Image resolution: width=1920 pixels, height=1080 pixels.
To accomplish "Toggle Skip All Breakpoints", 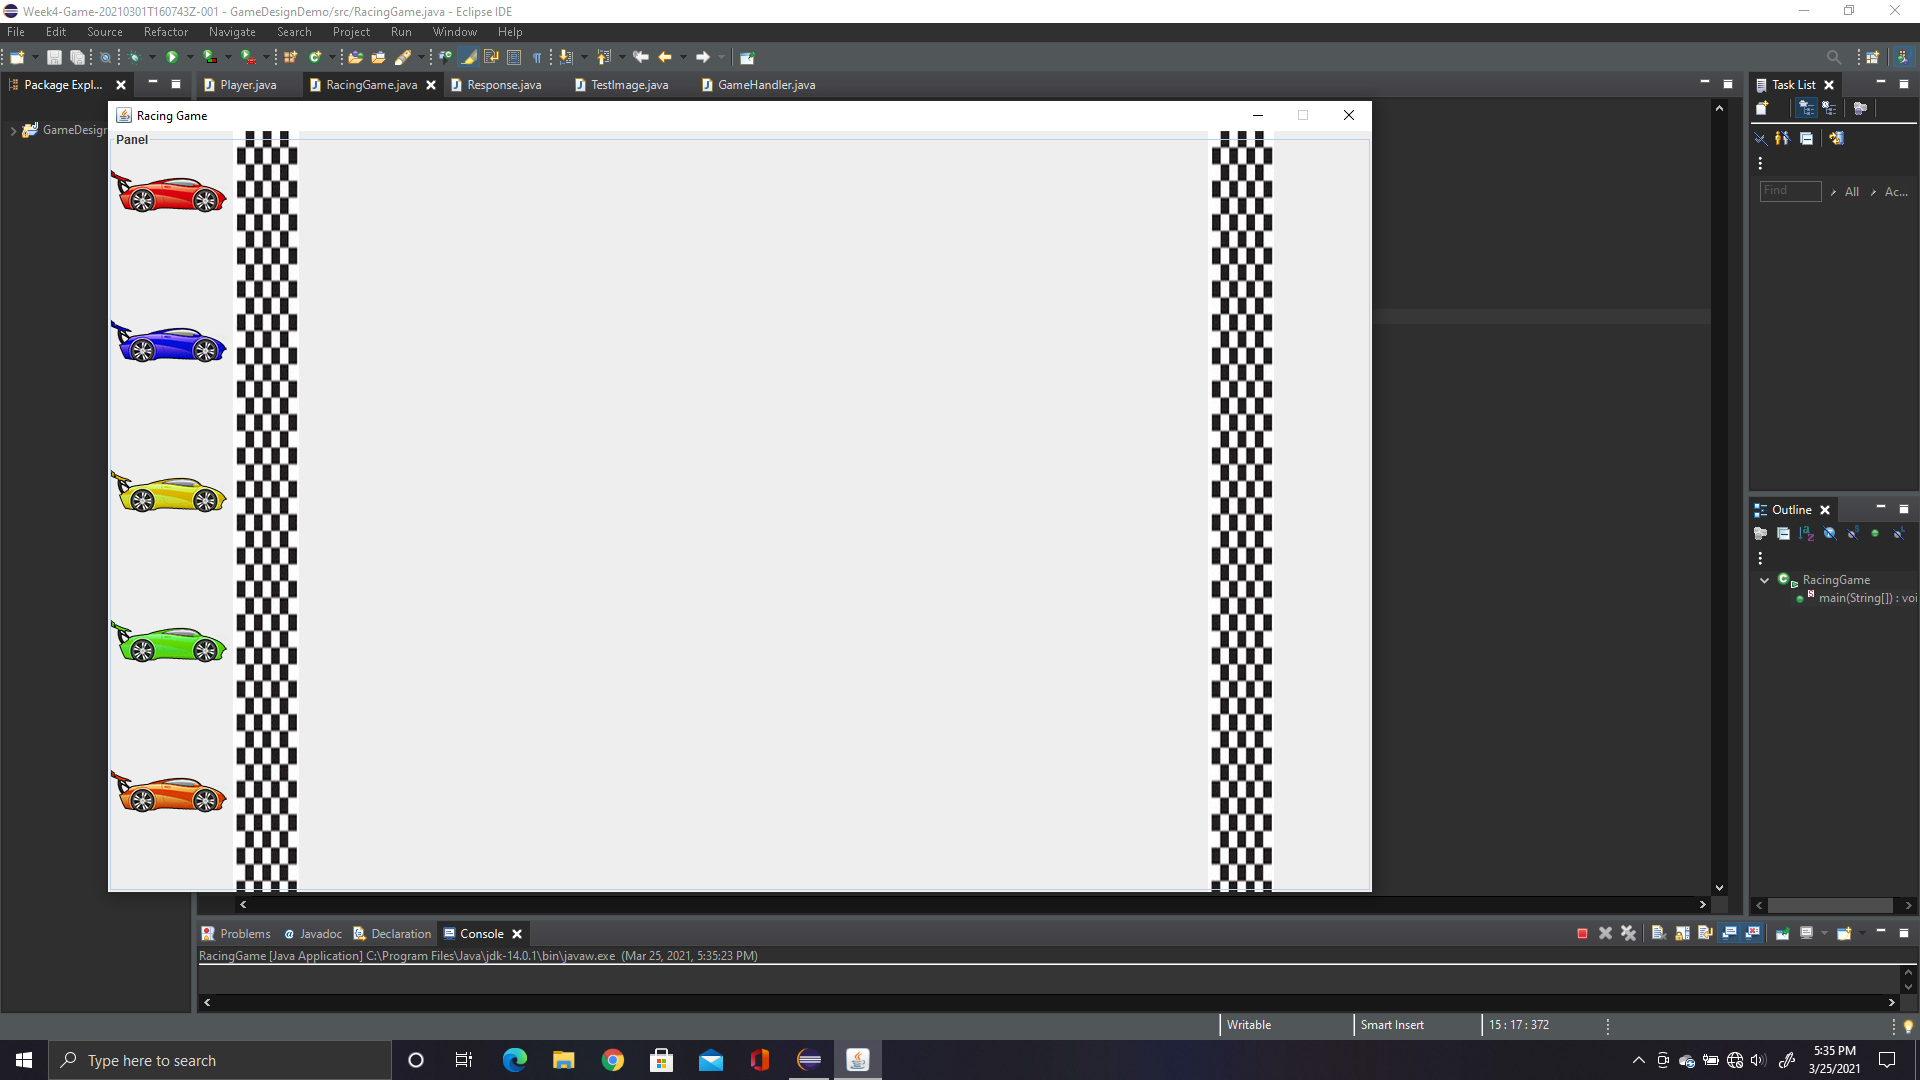I will pos(105,57).
